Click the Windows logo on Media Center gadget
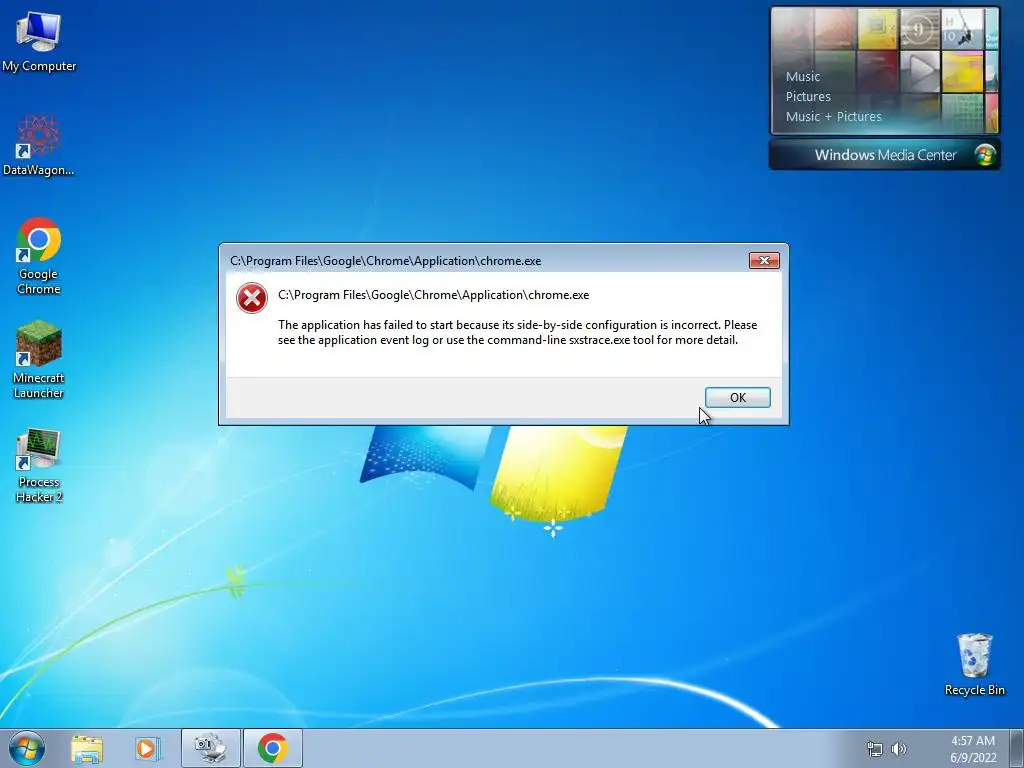 click(984, 155)
